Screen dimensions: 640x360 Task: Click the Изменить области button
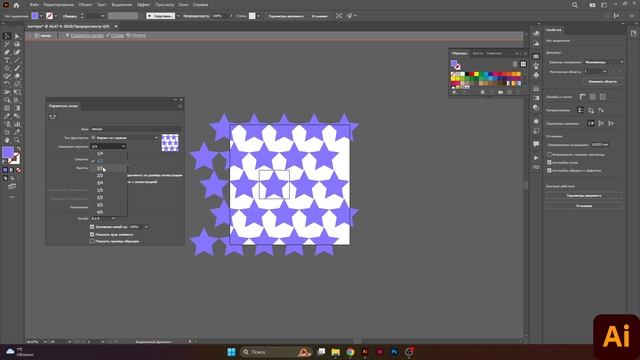602,82
